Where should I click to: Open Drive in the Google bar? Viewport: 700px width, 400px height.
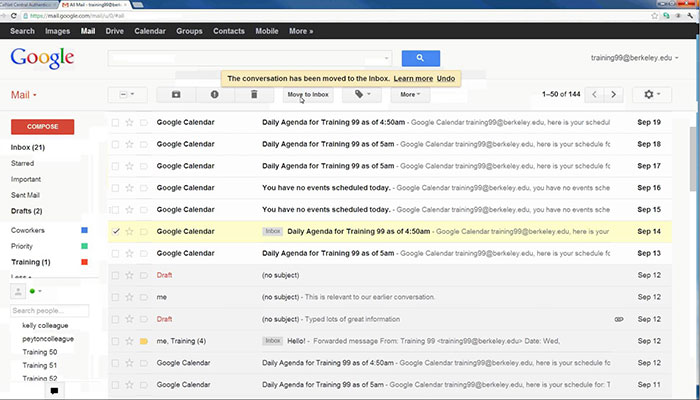[115, 31]
